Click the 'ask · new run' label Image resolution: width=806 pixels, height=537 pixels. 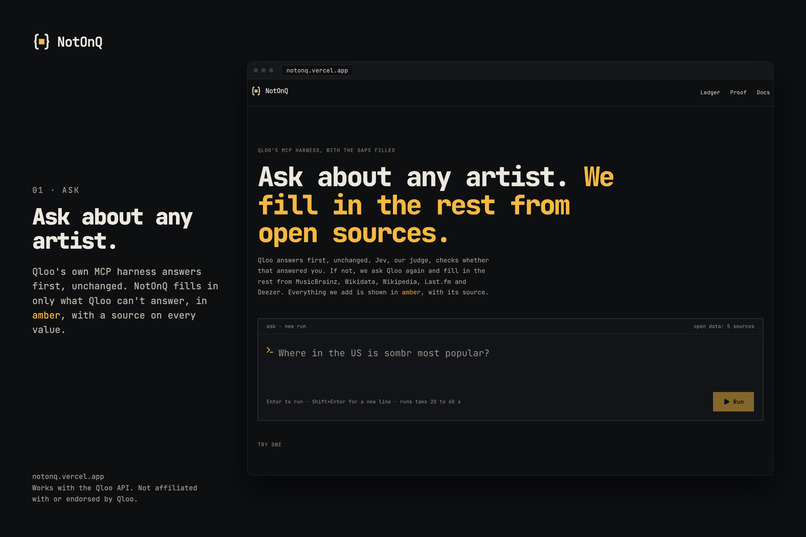286,326
